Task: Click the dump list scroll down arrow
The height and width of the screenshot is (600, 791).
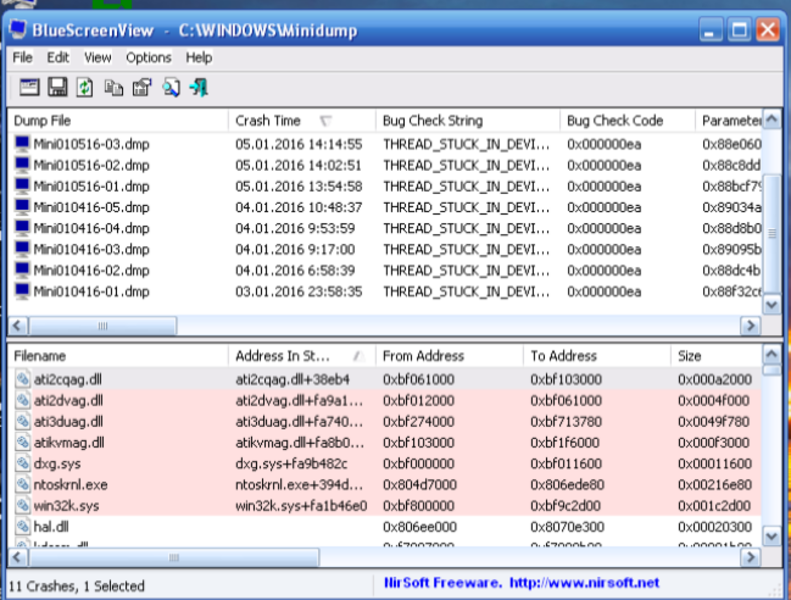Action: click(771, 305)
